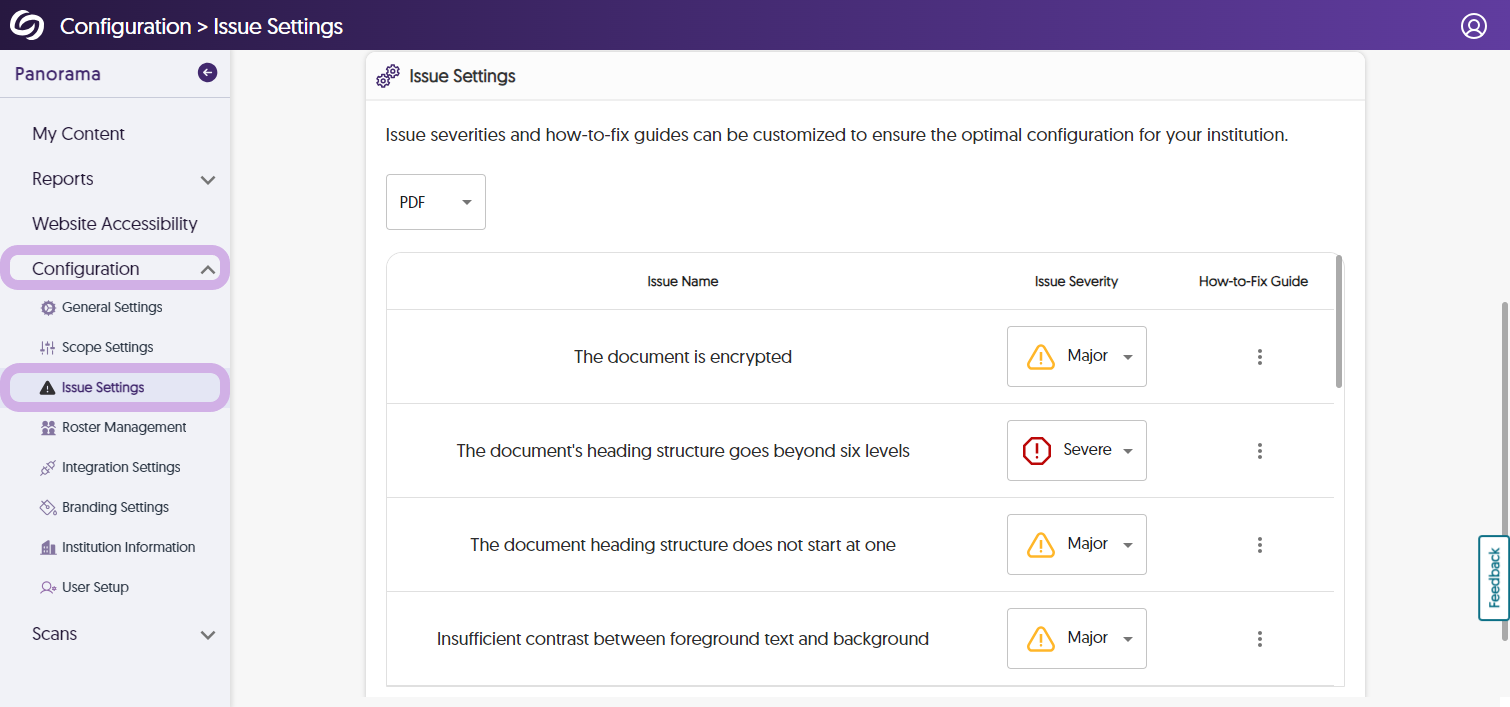Open the How-to-Fix menu for the heading does not start at one row

pyautogui.click(x=1260, y=545)
